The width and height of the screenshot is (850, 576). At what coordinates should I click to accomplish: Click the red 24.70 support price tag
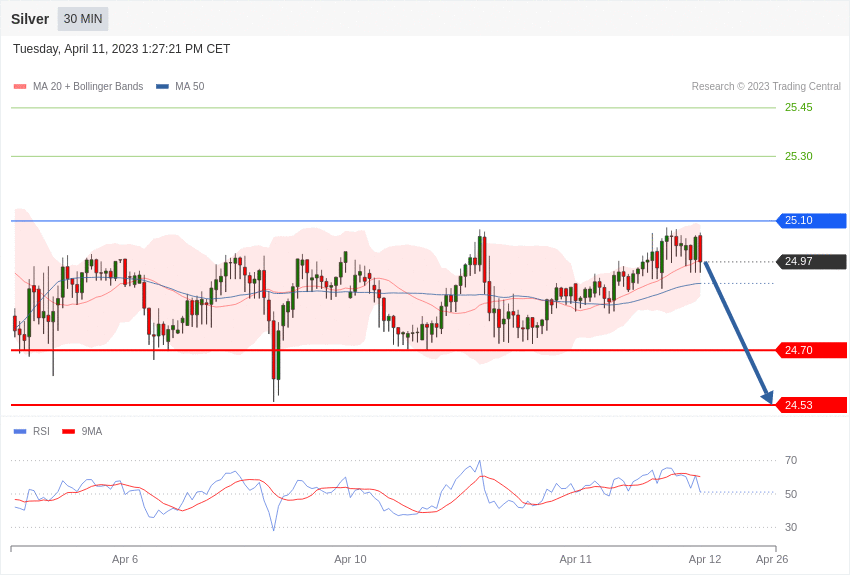[812, 350]
